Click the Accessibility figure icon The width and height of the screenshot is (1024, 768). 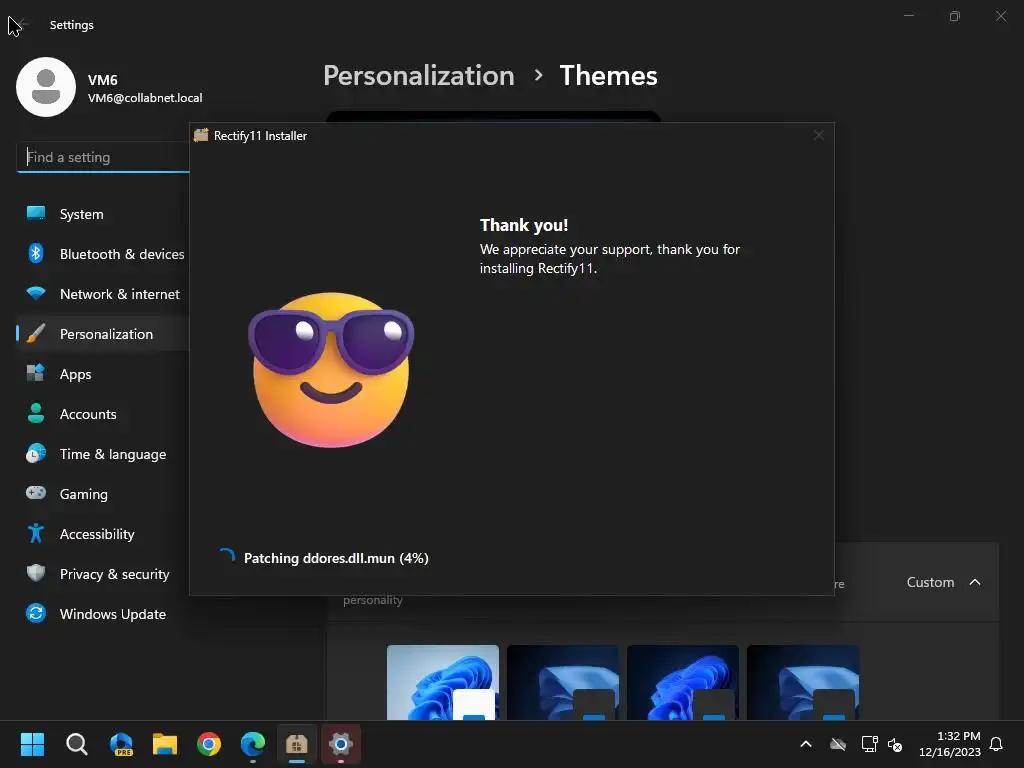[x=36, y=533]
